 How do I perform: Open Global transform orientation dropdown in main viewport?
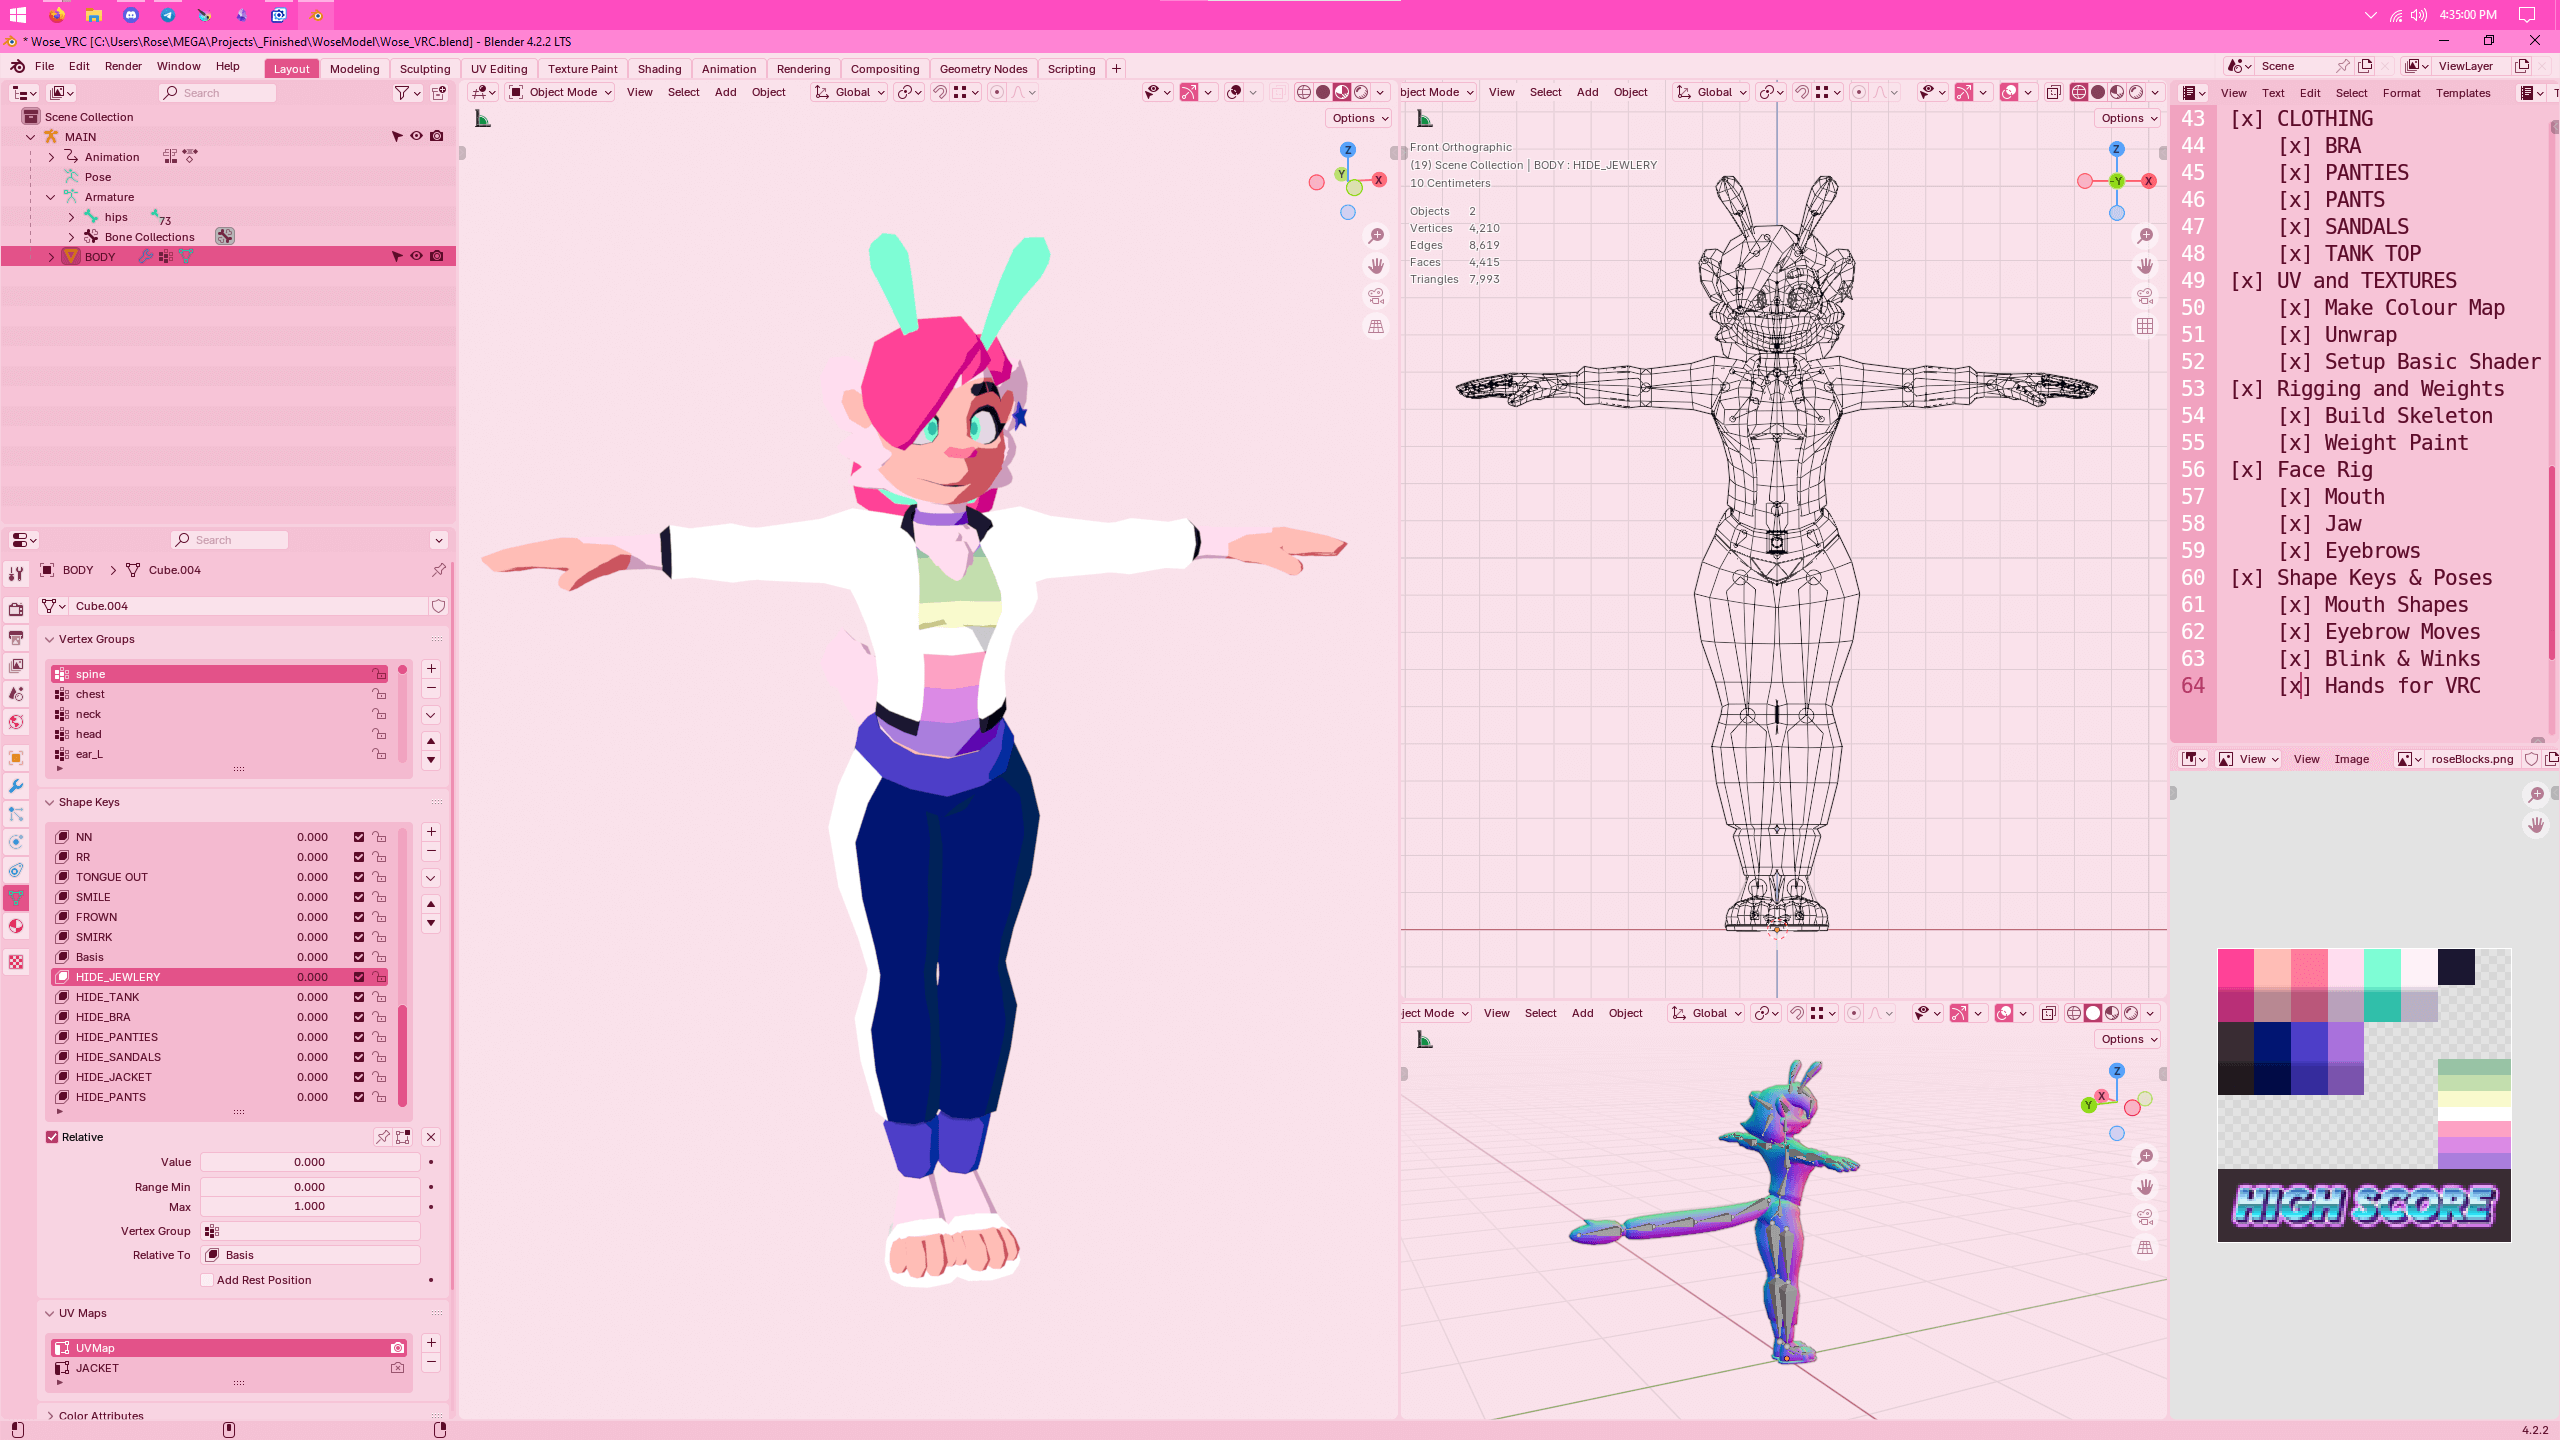point(849,92)
